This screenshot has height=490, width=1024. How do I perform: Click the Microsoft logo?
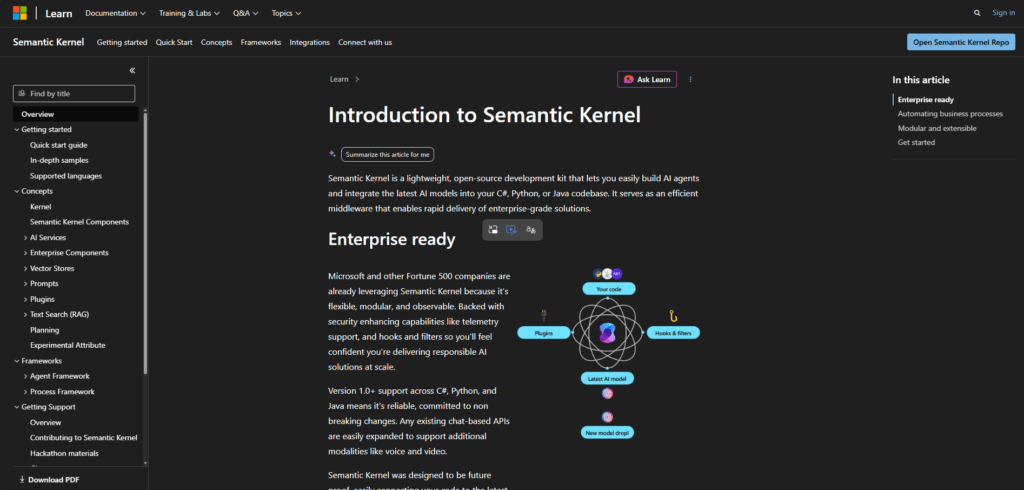(x=20, y=13)
